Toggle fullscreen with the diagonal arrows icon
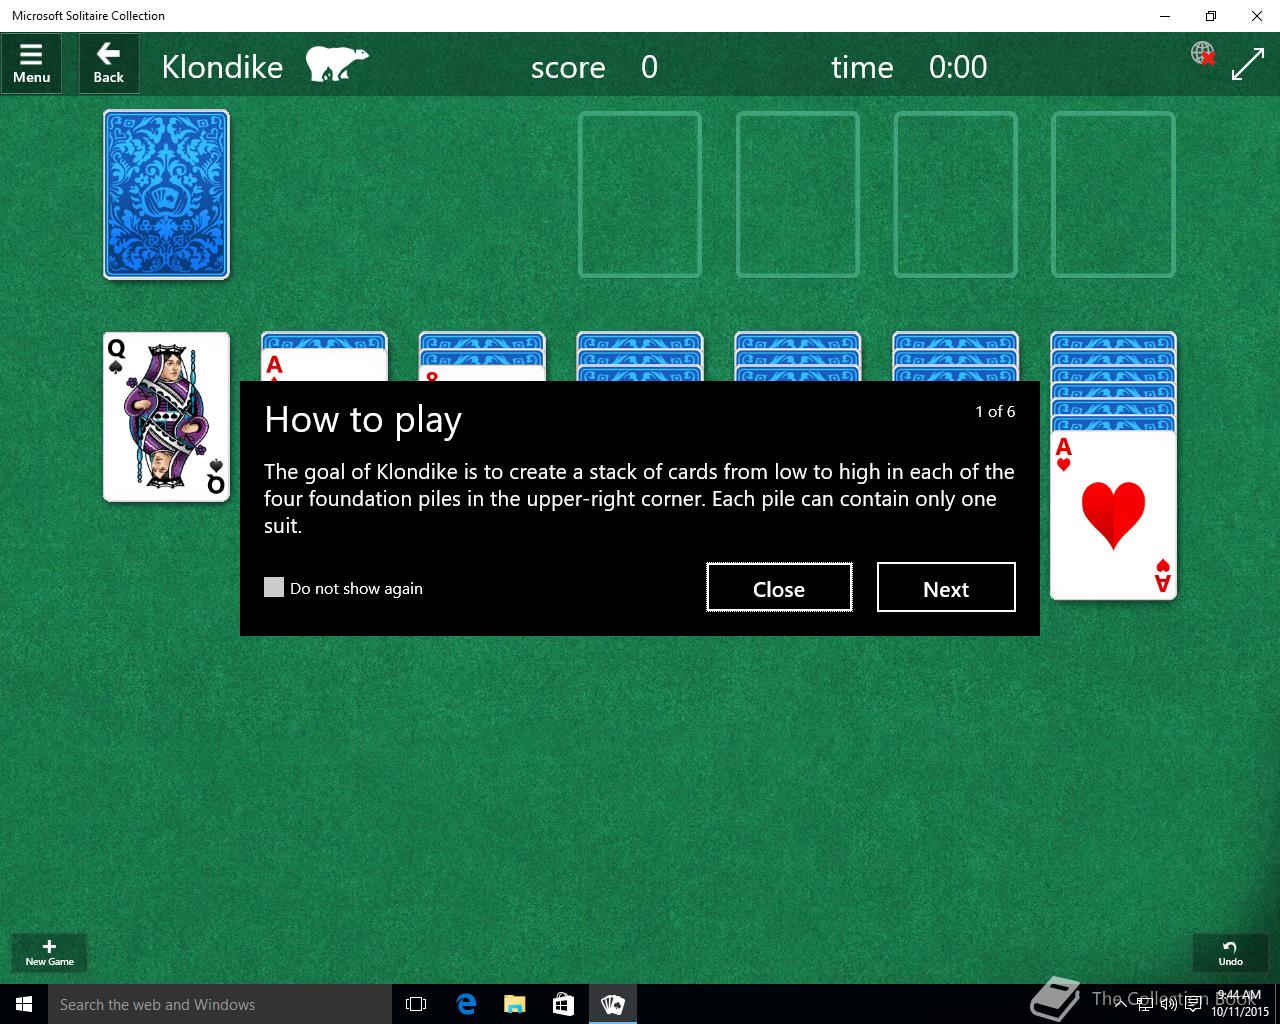This screenshot has height=1024, width=1280. click(1248, 64)
